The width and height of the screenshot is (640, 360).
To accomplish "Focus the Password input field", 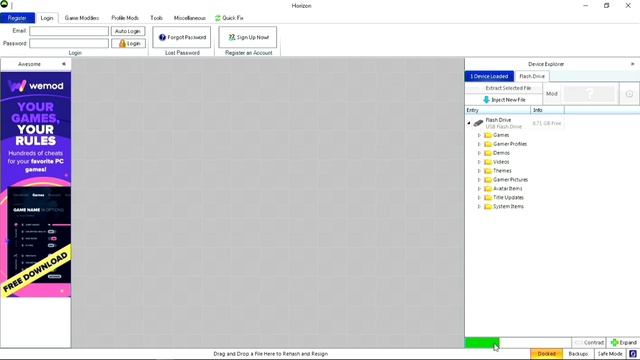I will [x=69, y=43].
